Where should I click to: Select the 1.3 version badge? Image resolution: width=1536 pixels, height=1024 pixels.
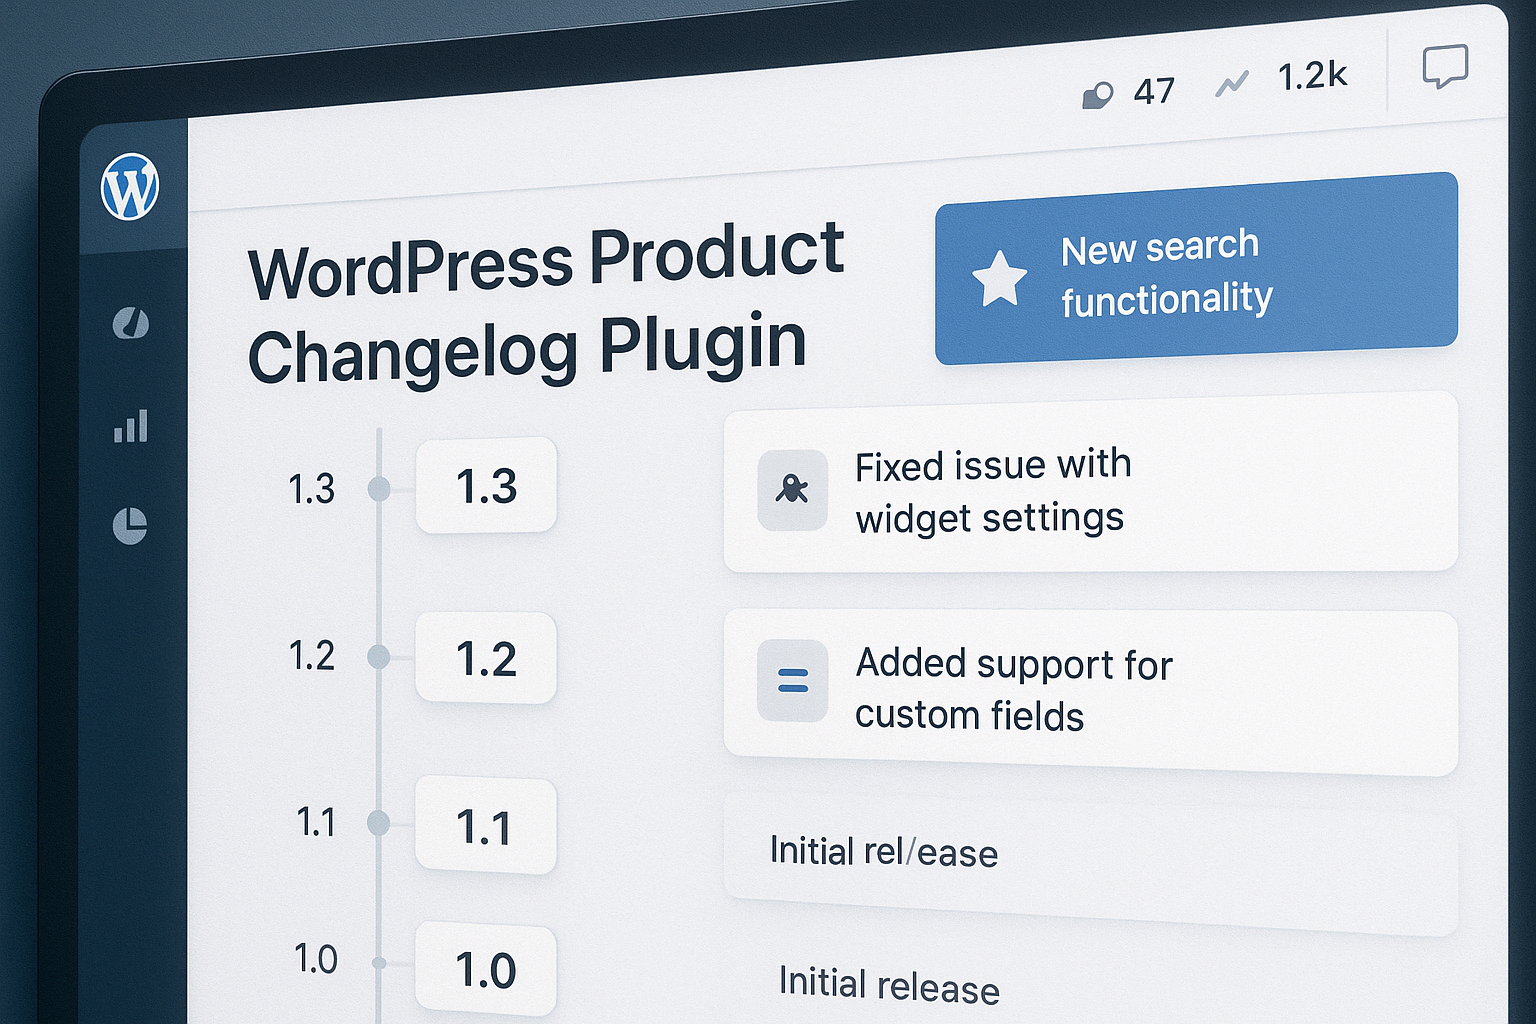click(486, 486)
